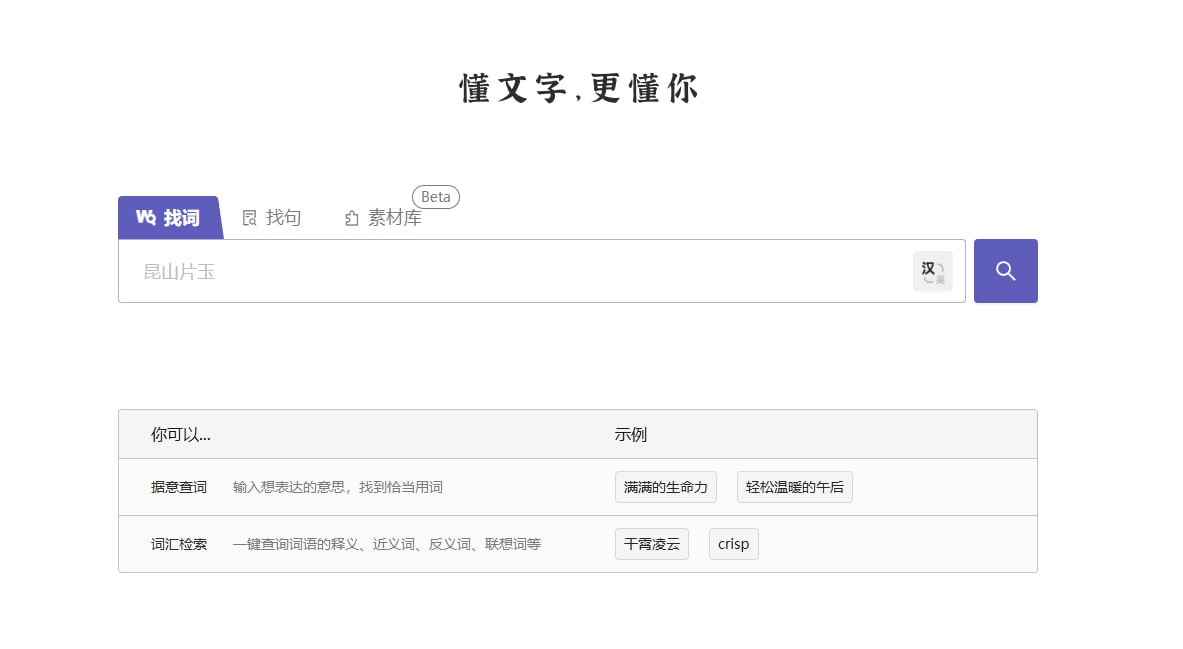Click the description 输入想表达的意思，找到恰当用词
1183x649 pixels.
(337, 488)
